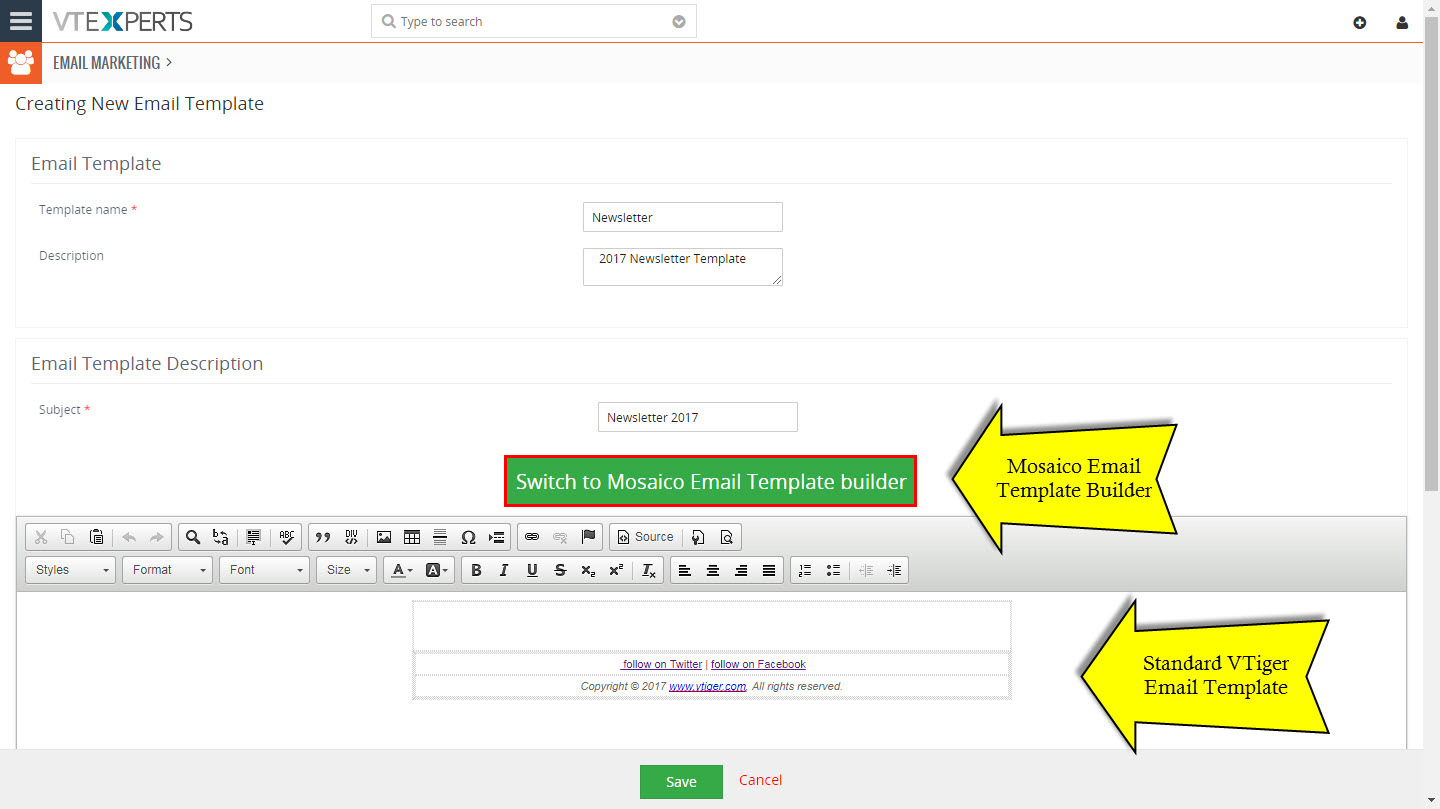This screenshot has width=1440, height=809.
Task: Click the Subject input field
Action: coord(698,417)
